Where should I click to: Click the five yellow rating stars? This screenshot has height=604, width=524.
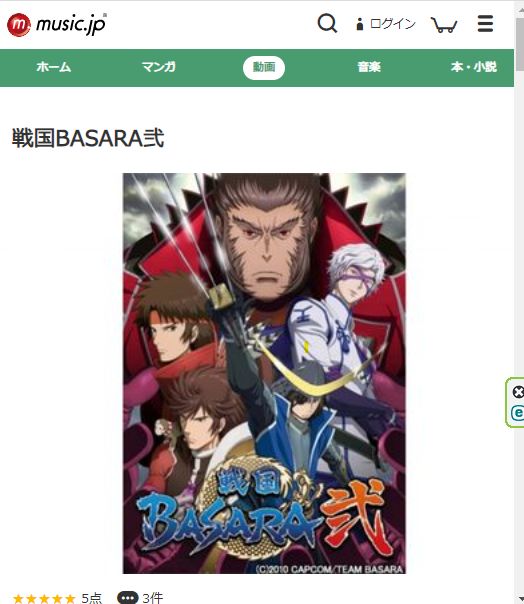coord(44,599)
